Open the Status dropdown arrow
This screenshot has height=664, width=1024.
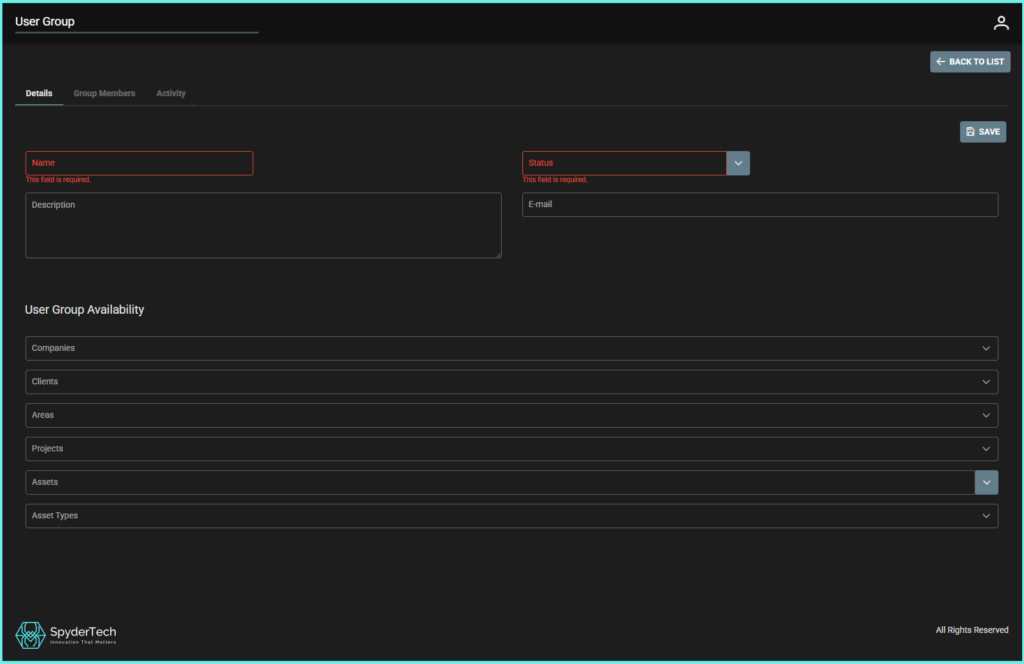[738, 163]
